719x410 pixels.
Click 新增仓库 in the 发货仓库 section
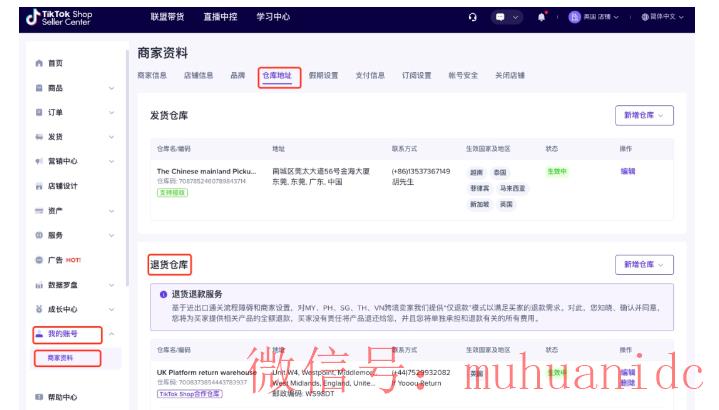point(644,116)
